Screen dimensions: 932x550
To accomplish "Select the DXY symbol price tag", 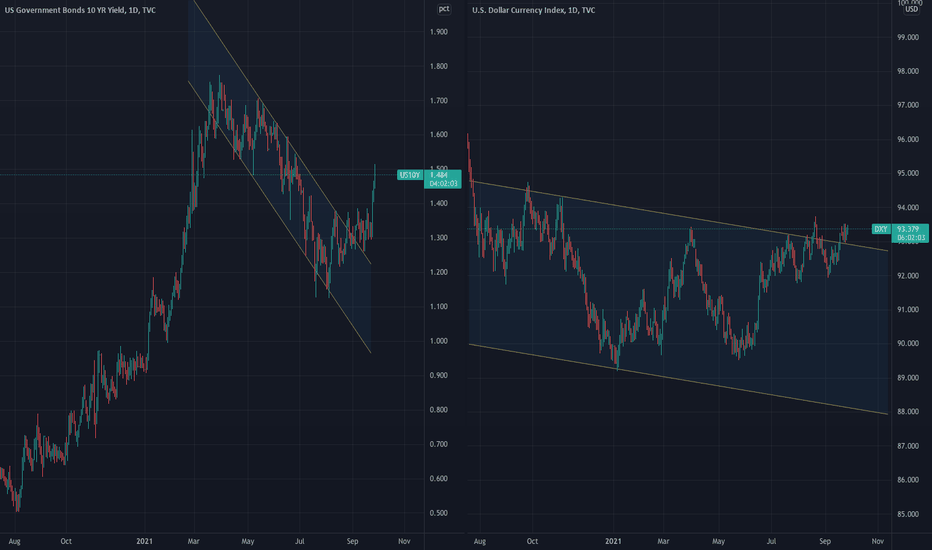I will (x=880, y=229).
